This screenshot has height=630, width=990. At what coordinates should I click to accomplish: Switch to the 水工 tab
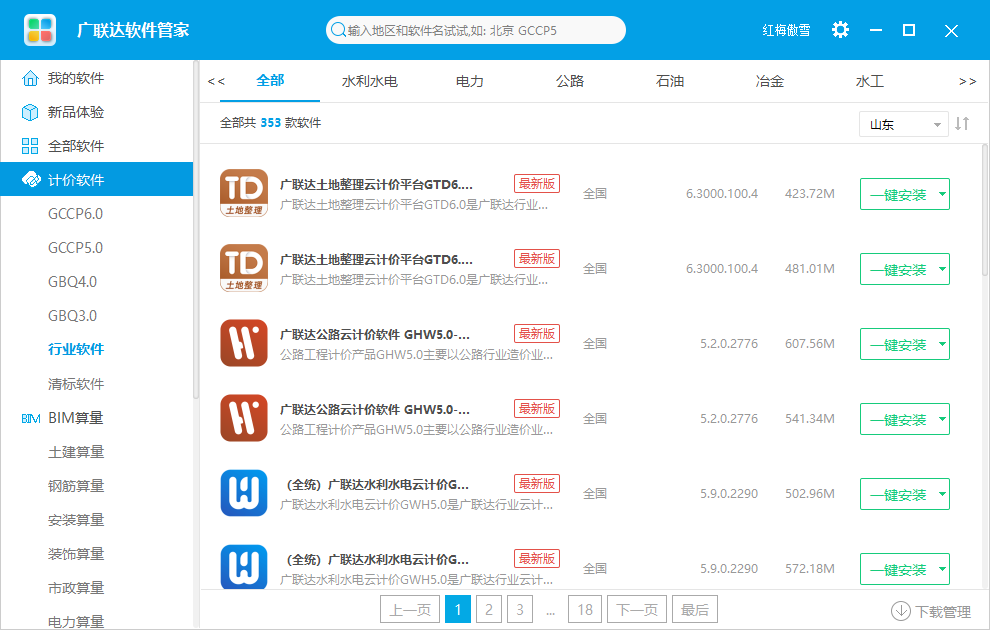click(869, 81)
